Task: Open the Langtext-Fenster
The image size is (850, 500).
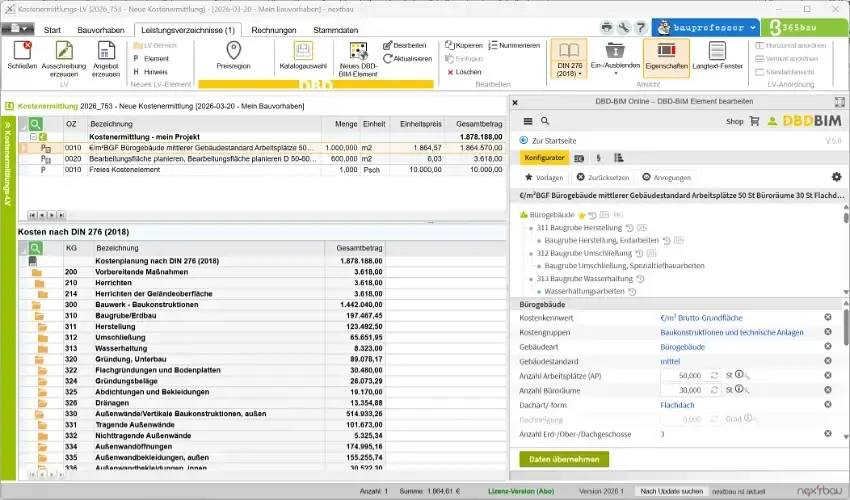Action: [717, 55]
